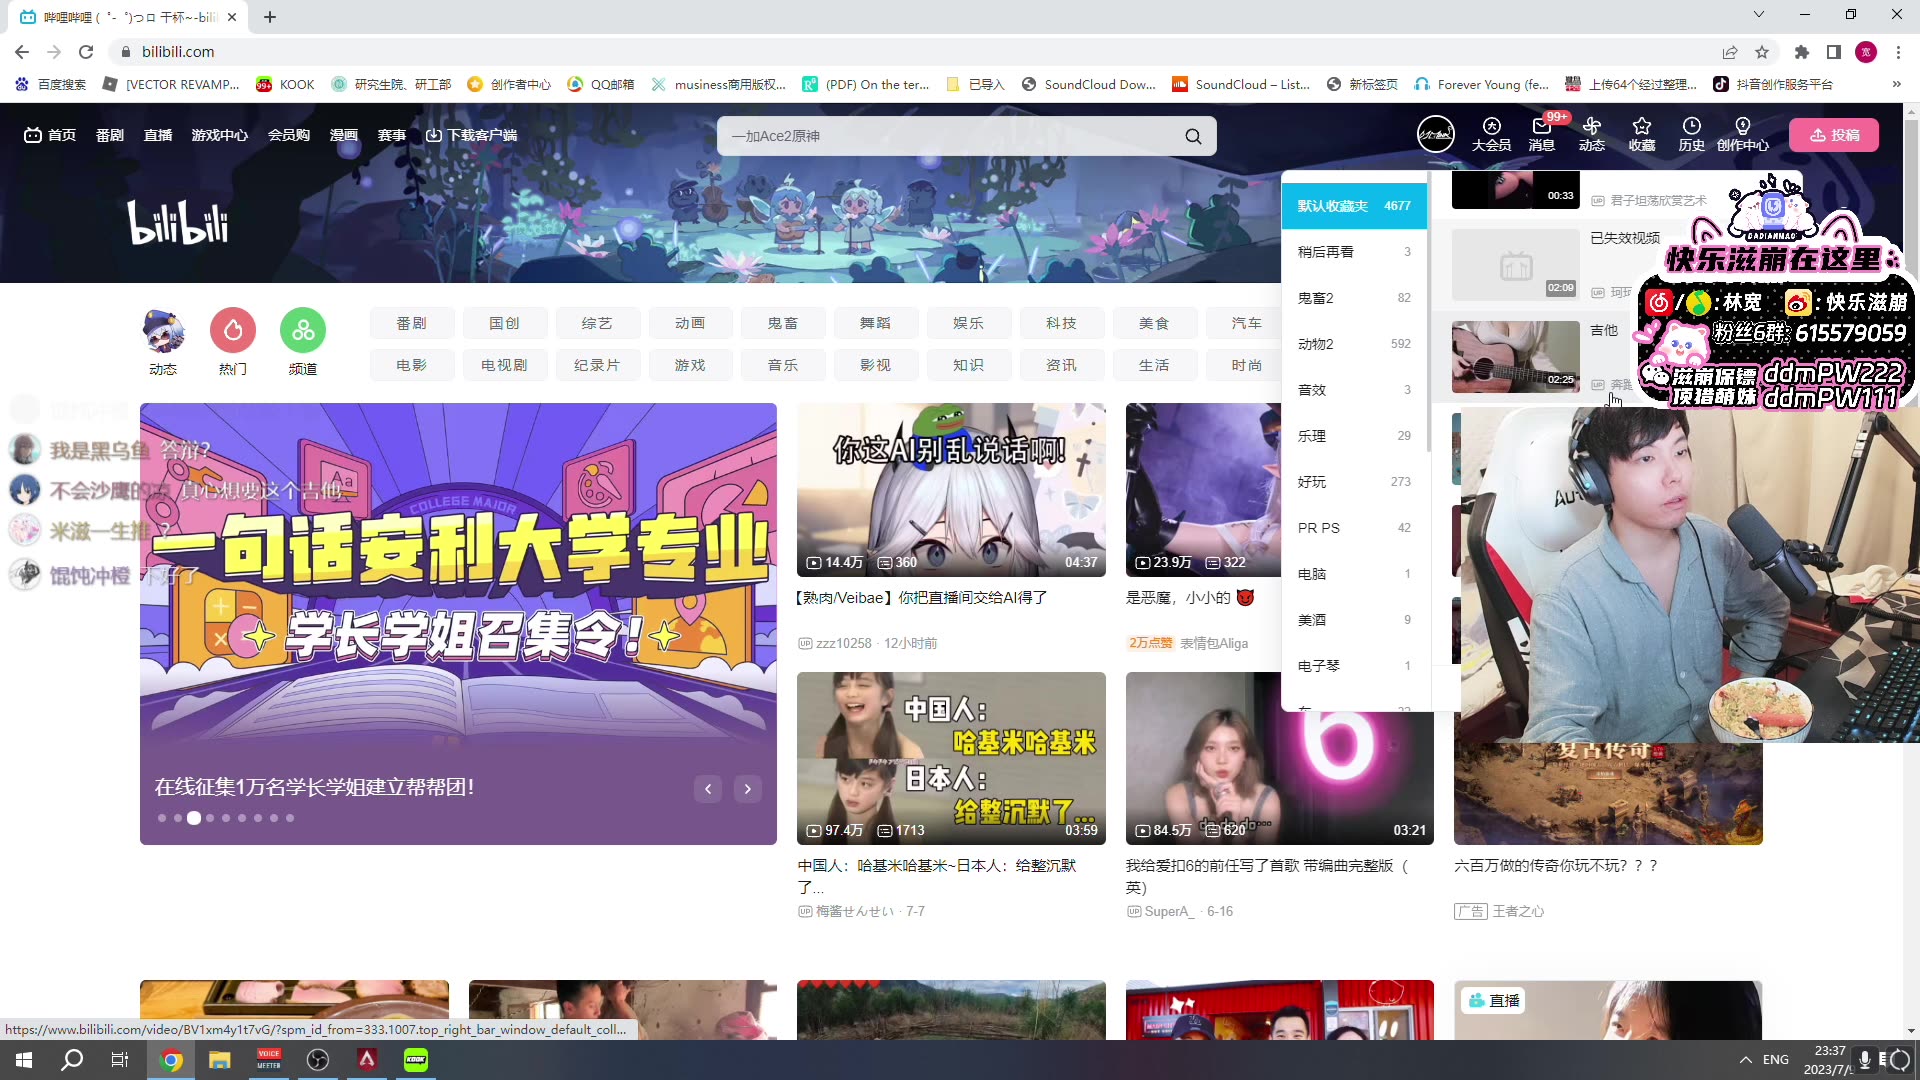Image resolution: width=1920 pixels, height=1080 pixels.
Task: Select PR PS favorites folder
Action: 1354,528
